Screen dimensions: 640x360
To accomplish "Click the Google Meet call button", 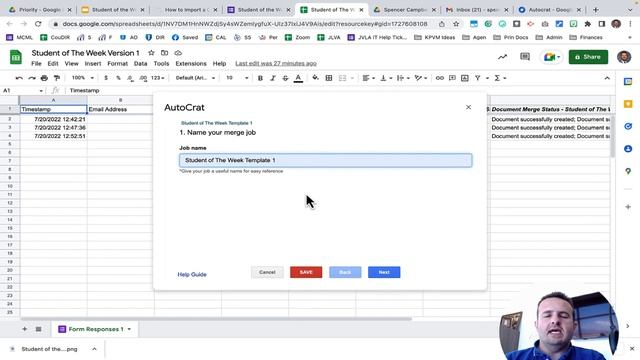I will pyautogui.click(x=551, y=57).
